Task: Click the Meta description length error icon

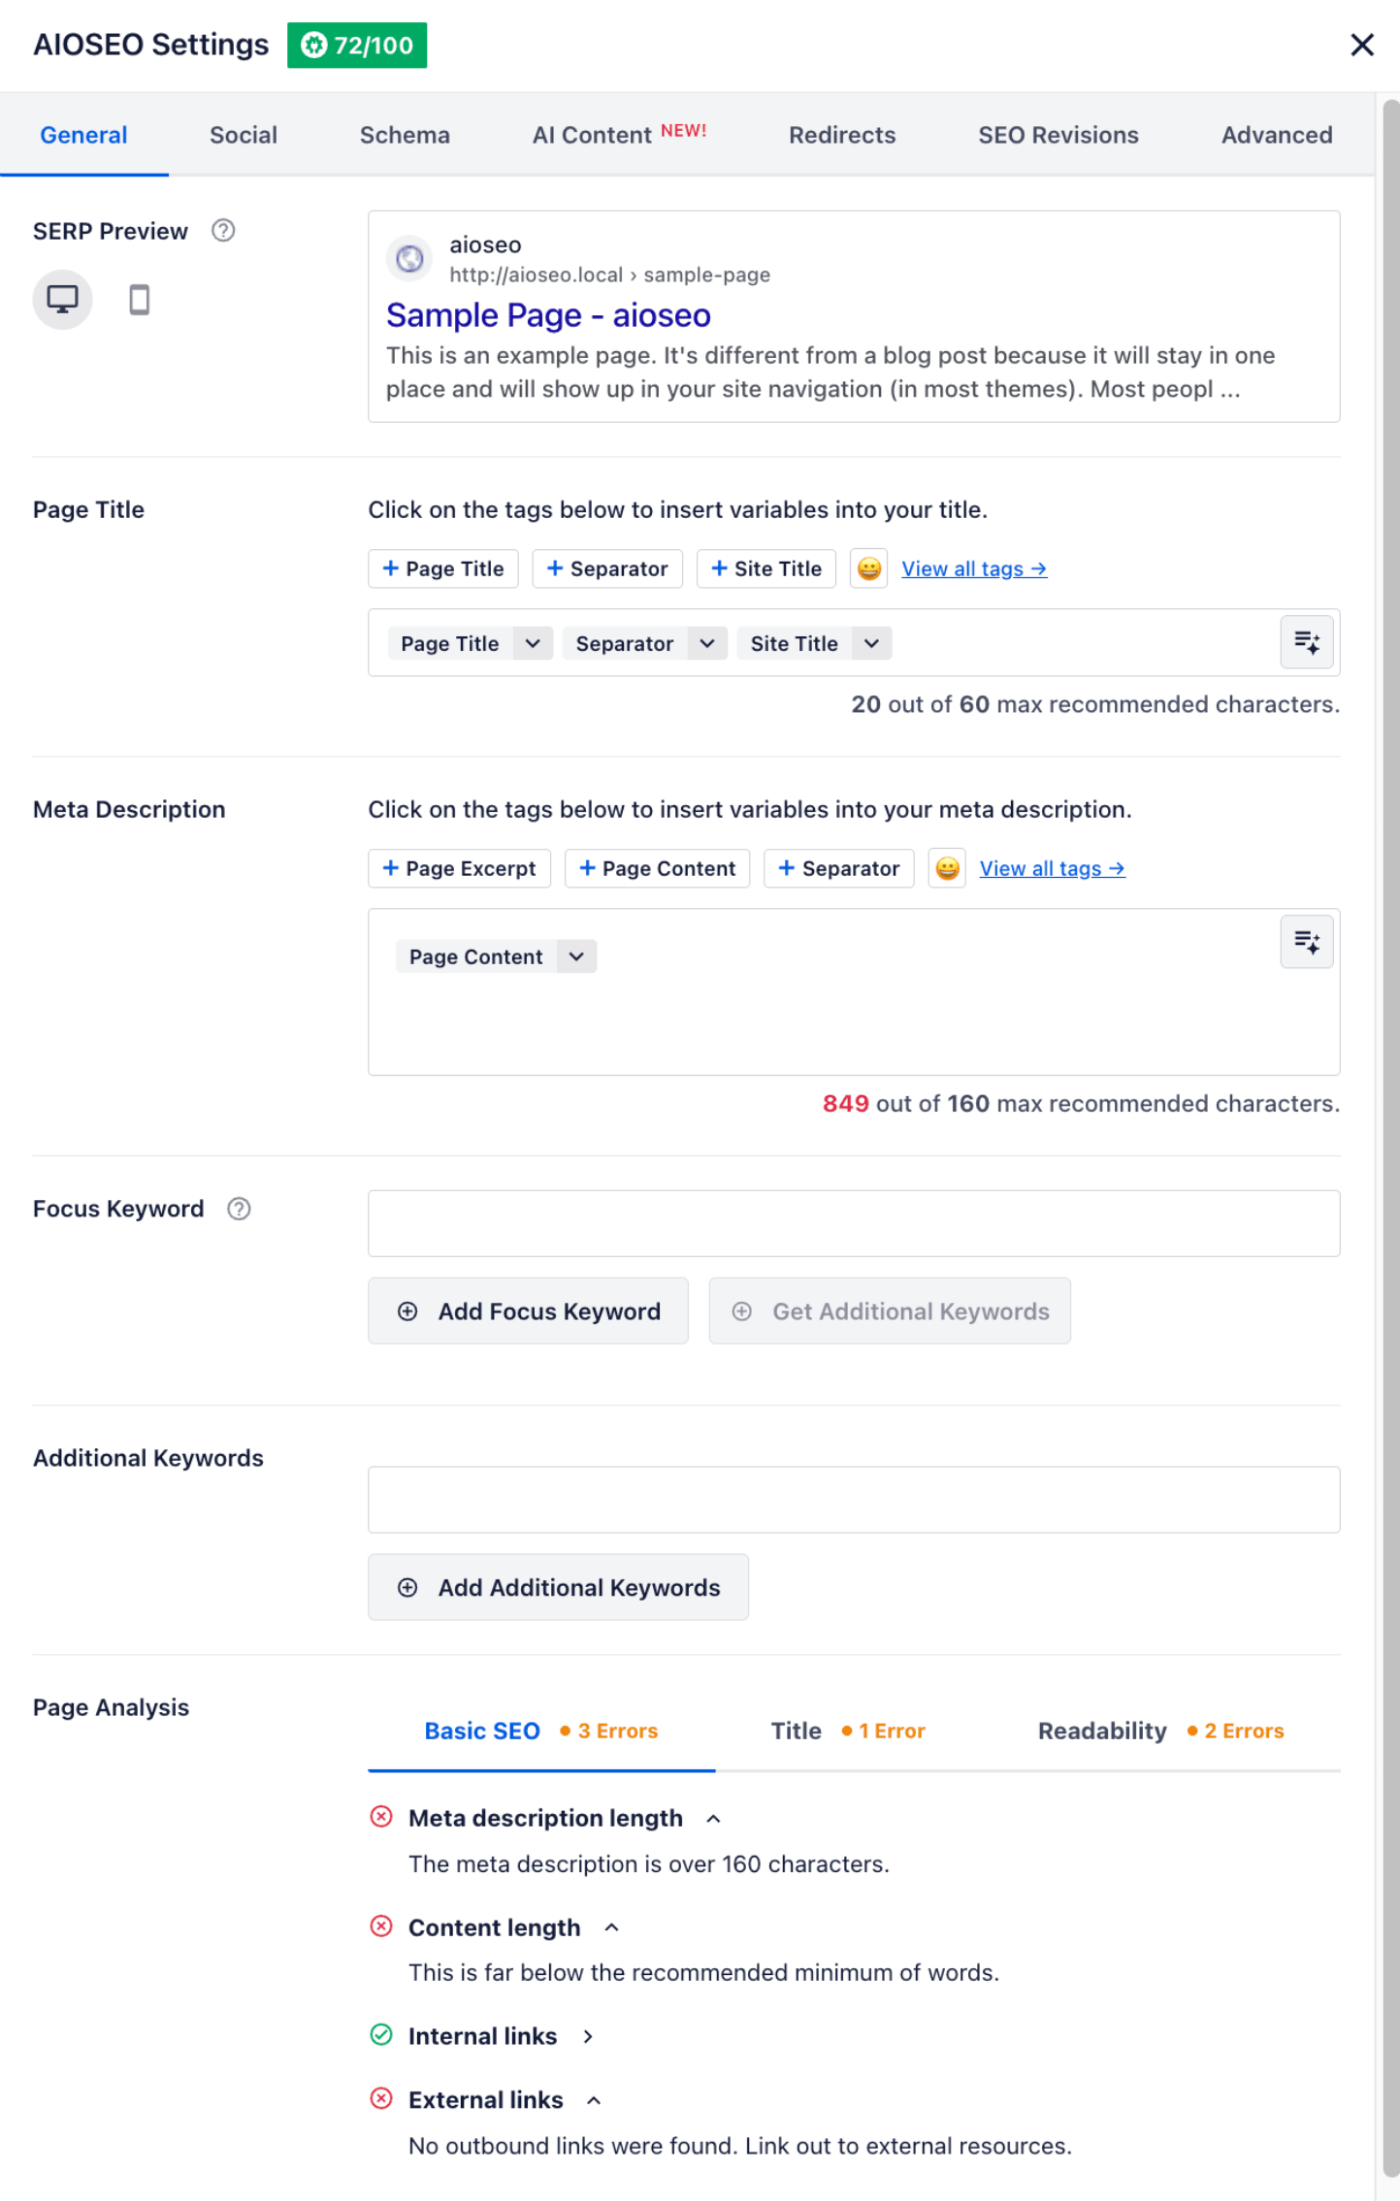Action: tap(381, 1817)
